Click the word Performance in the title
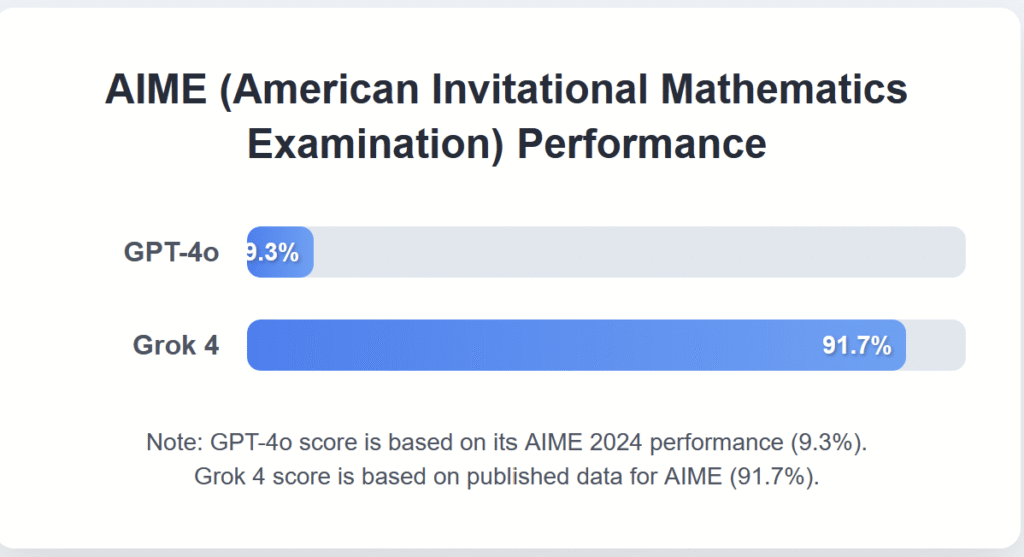The height and width of the screenshot is (557, 1024). point(641,144)
